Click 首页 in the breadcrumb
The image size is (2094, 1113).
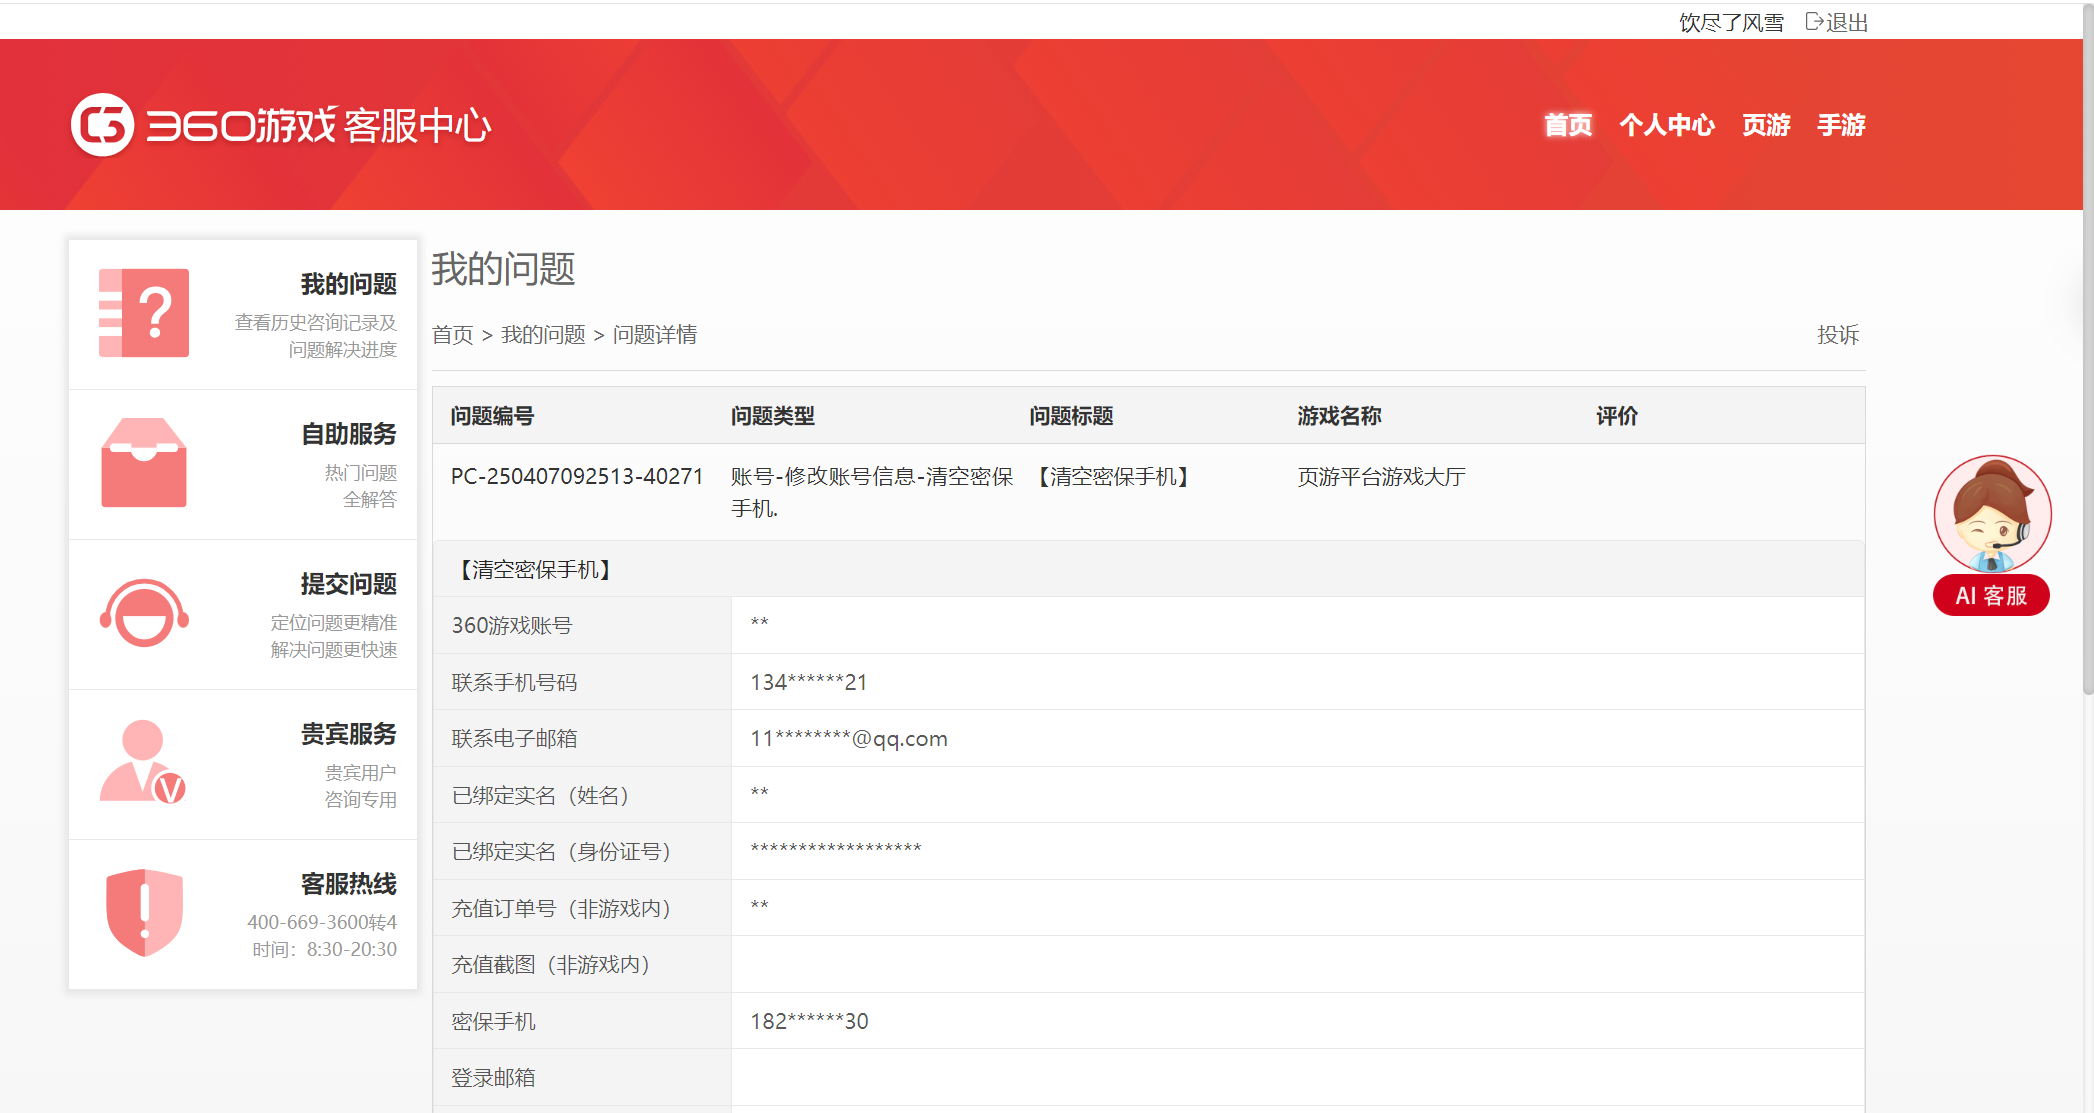pyautogui.click(x=452, y=335)
